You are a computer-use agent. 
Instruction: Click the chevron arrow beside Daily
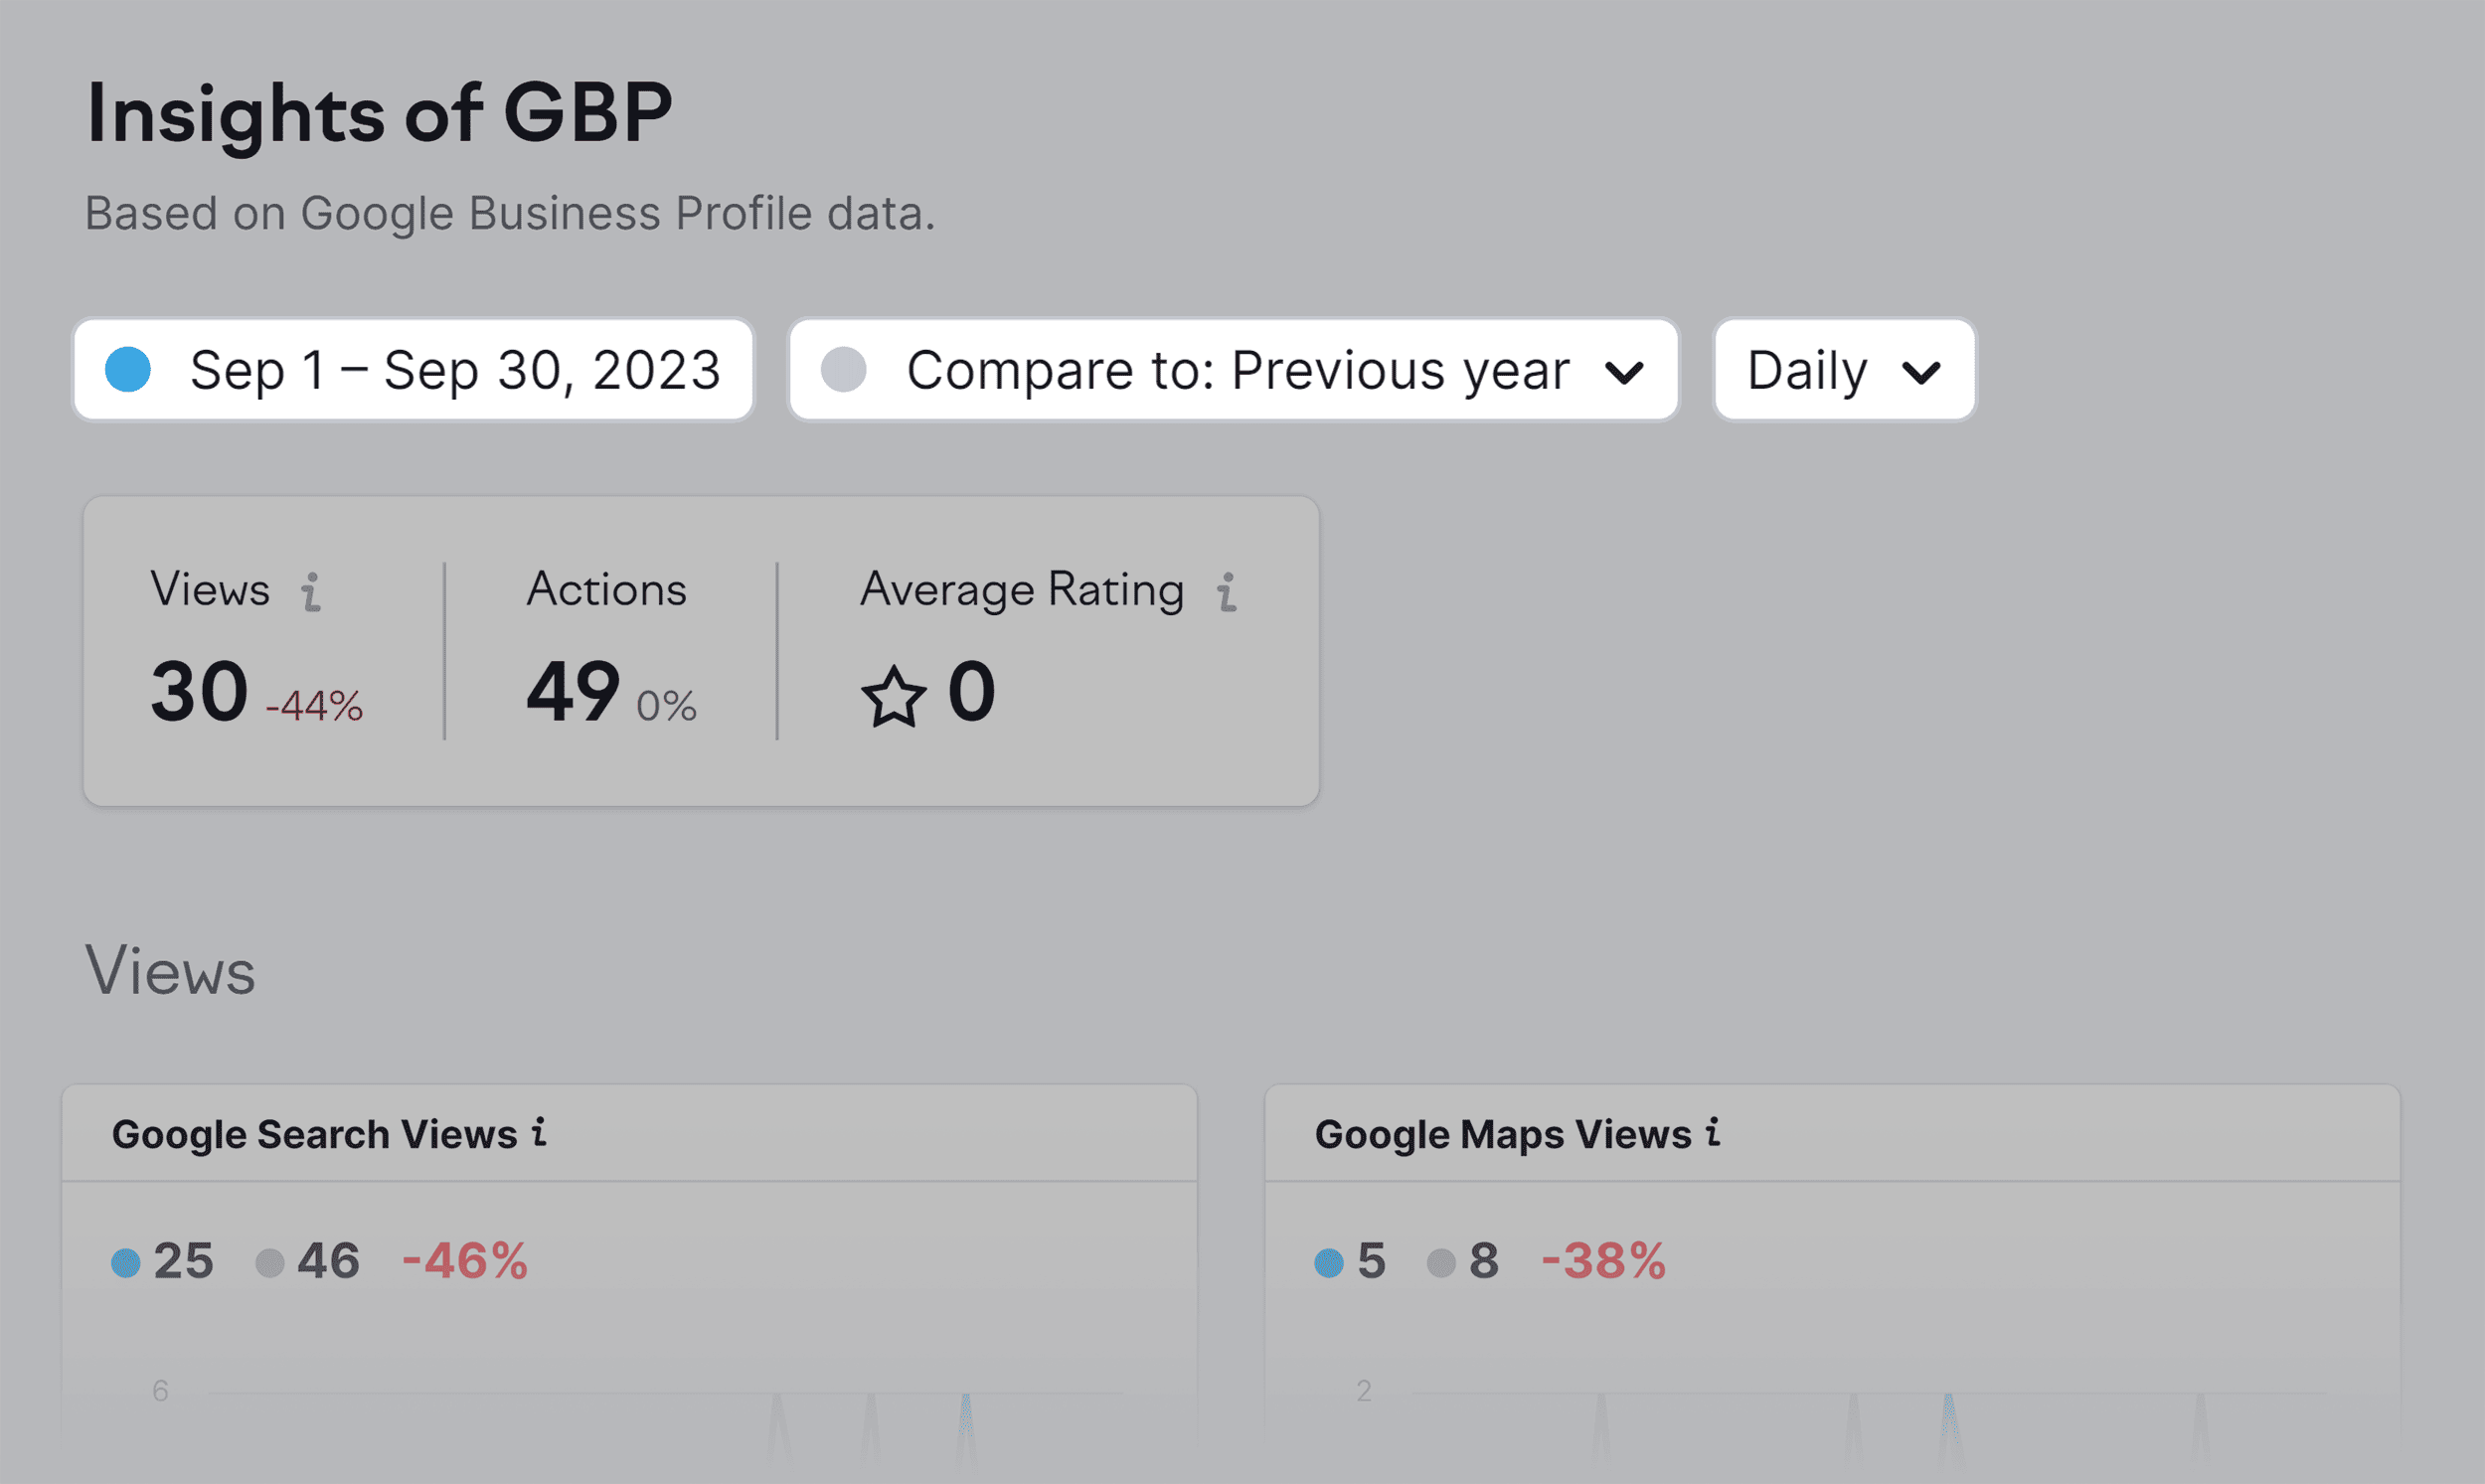pos(1921,373)
